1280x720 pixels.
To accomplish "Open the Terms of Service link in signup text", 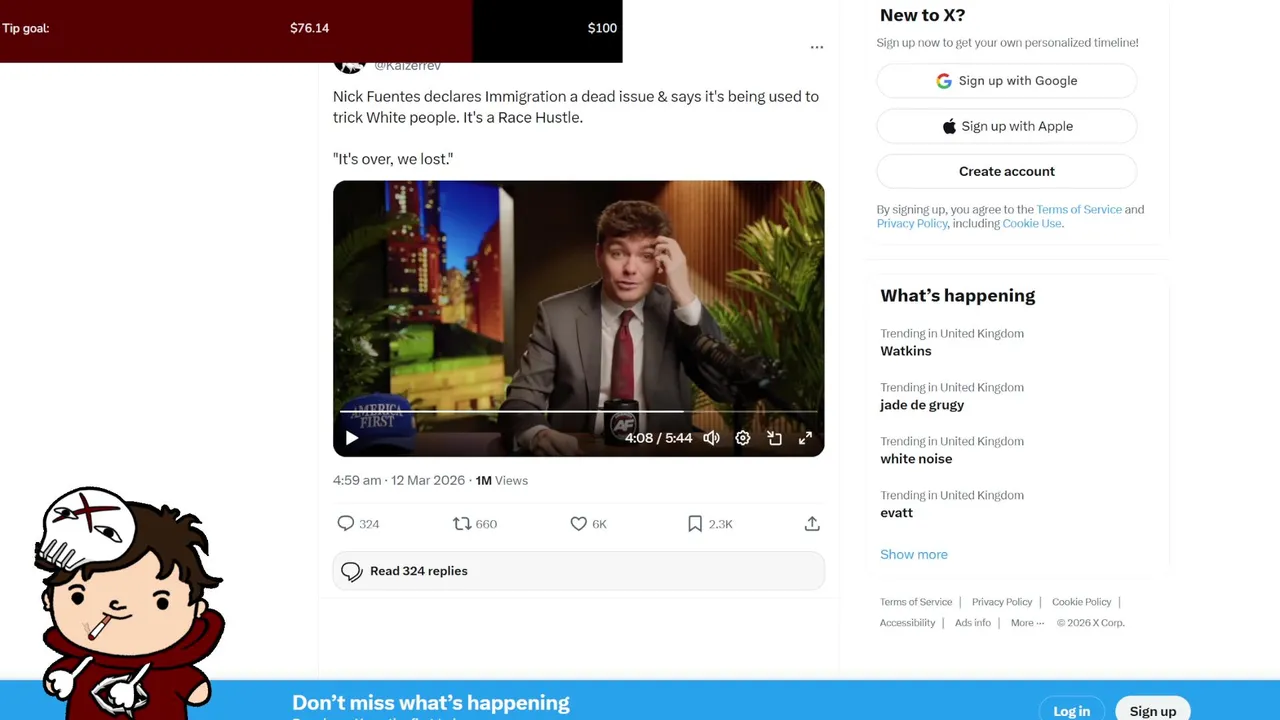I will coord(1079,209).
